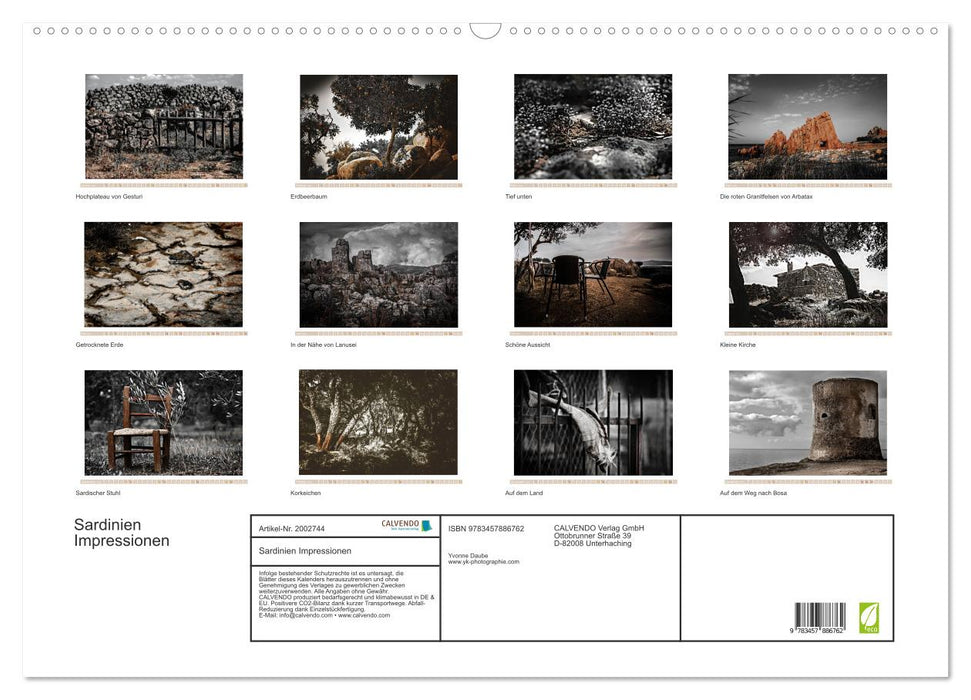Open the red granite rocks of Arbatax photo
This screenshot has width=971, height=700.
coord(807,127)
